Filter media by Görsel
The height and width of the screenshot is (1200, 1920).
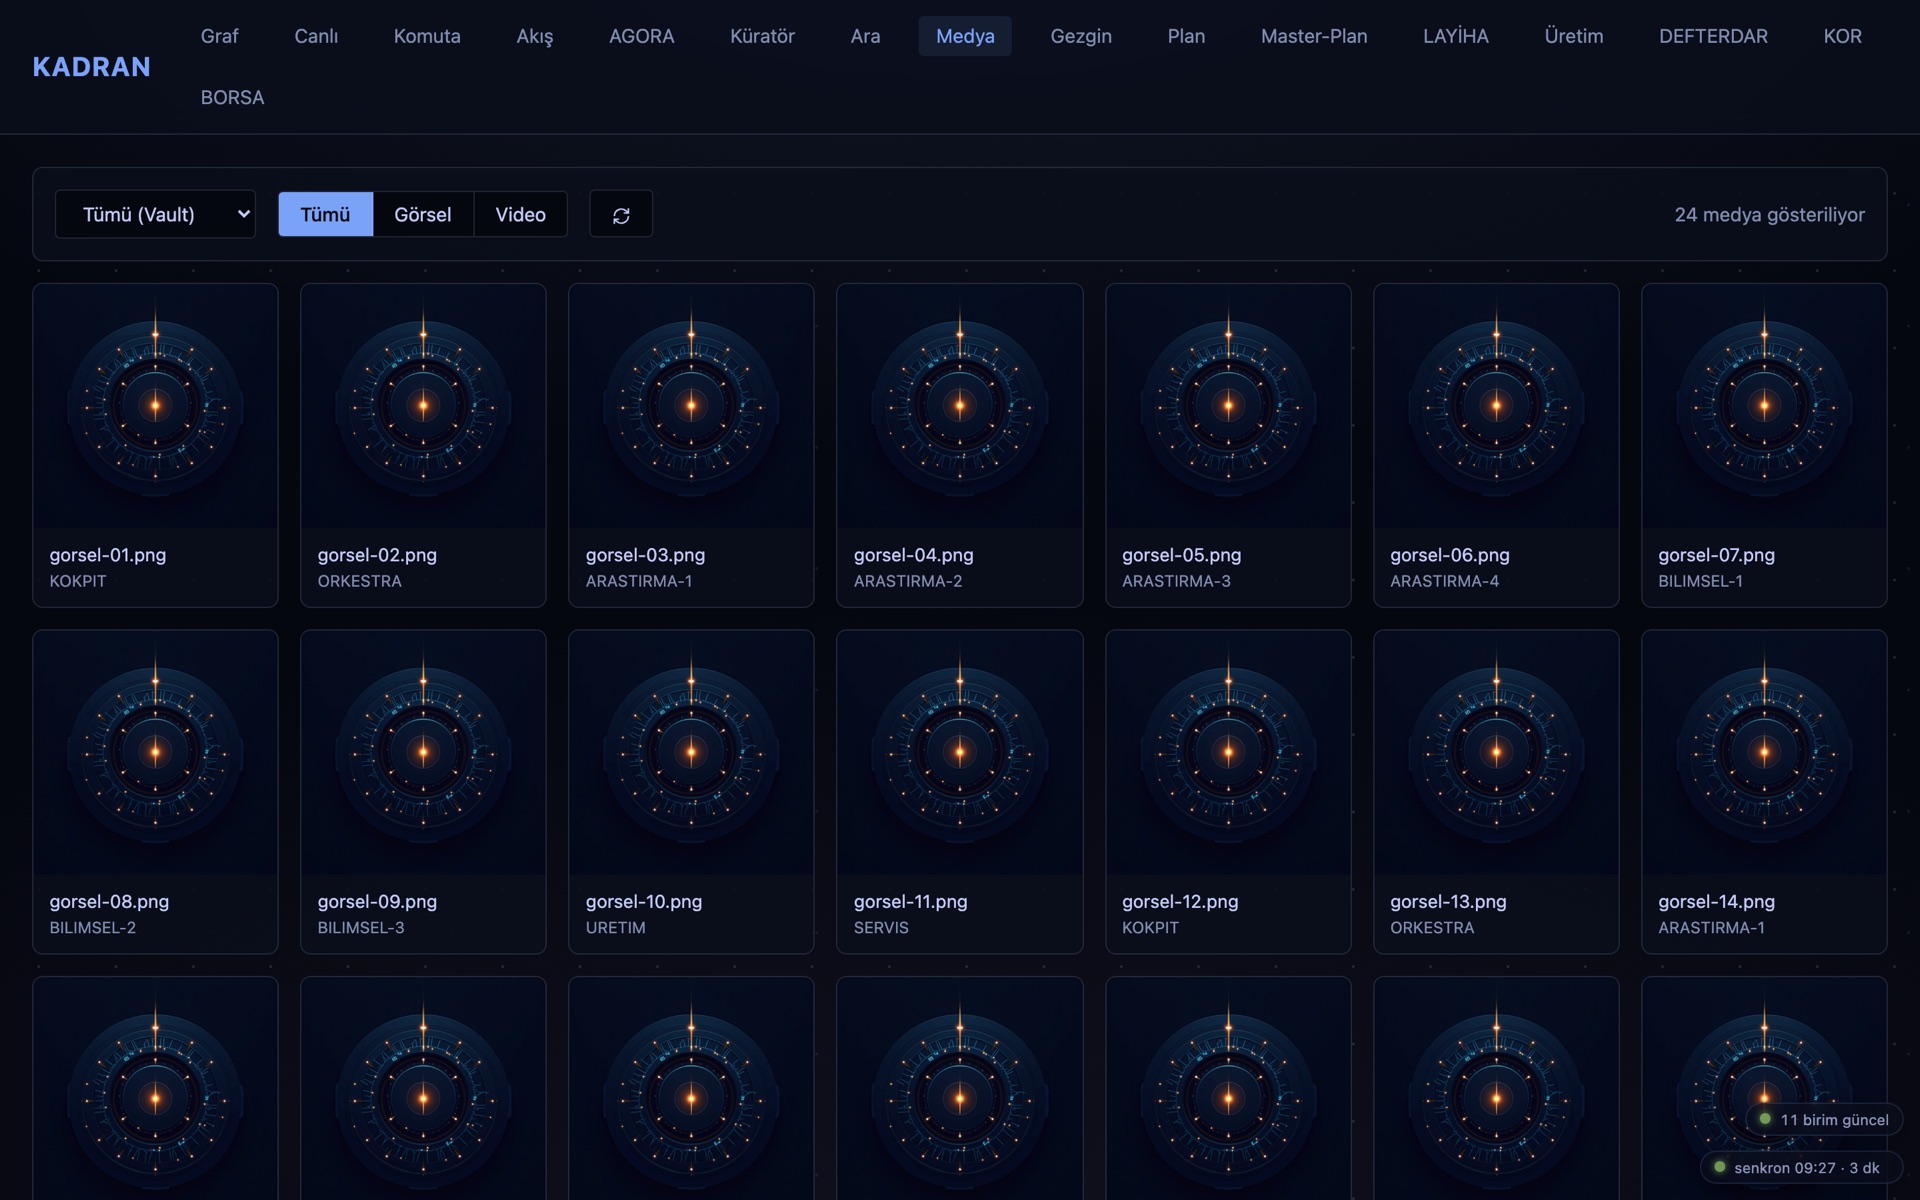[x=422, y=215]
